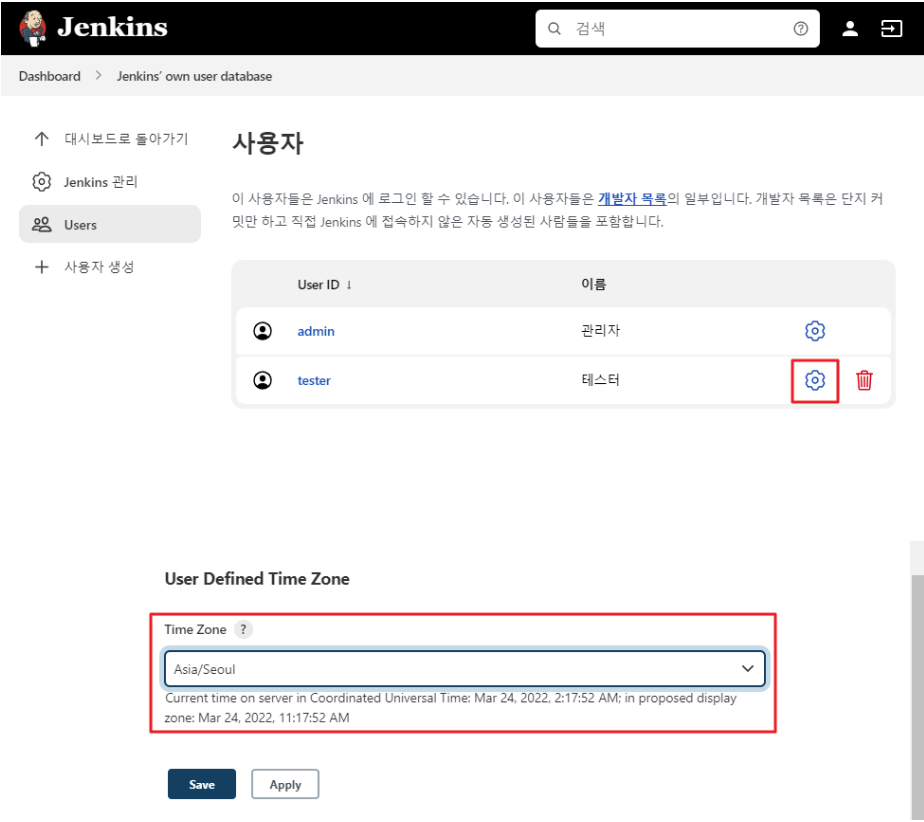Click the people icon beside Users

[41, 225]
